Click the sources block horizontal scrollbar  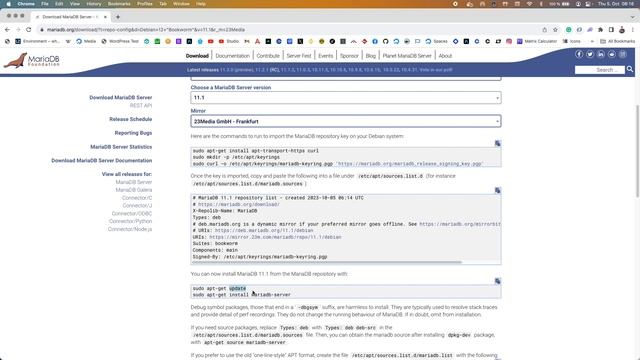326,262
